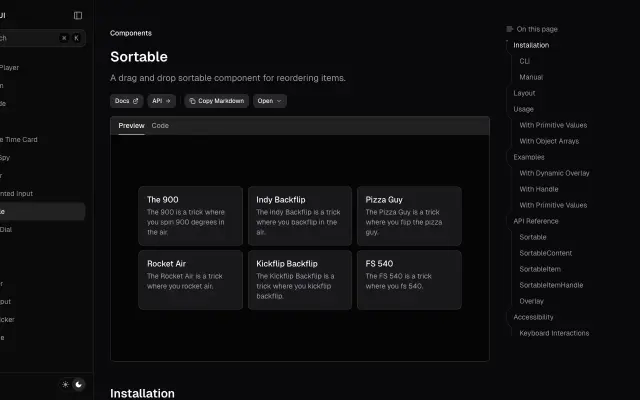This screenshot has width=640, height=400.
Task: Collapse the sidebar panel icon
Action: click(x=78, y=16)
